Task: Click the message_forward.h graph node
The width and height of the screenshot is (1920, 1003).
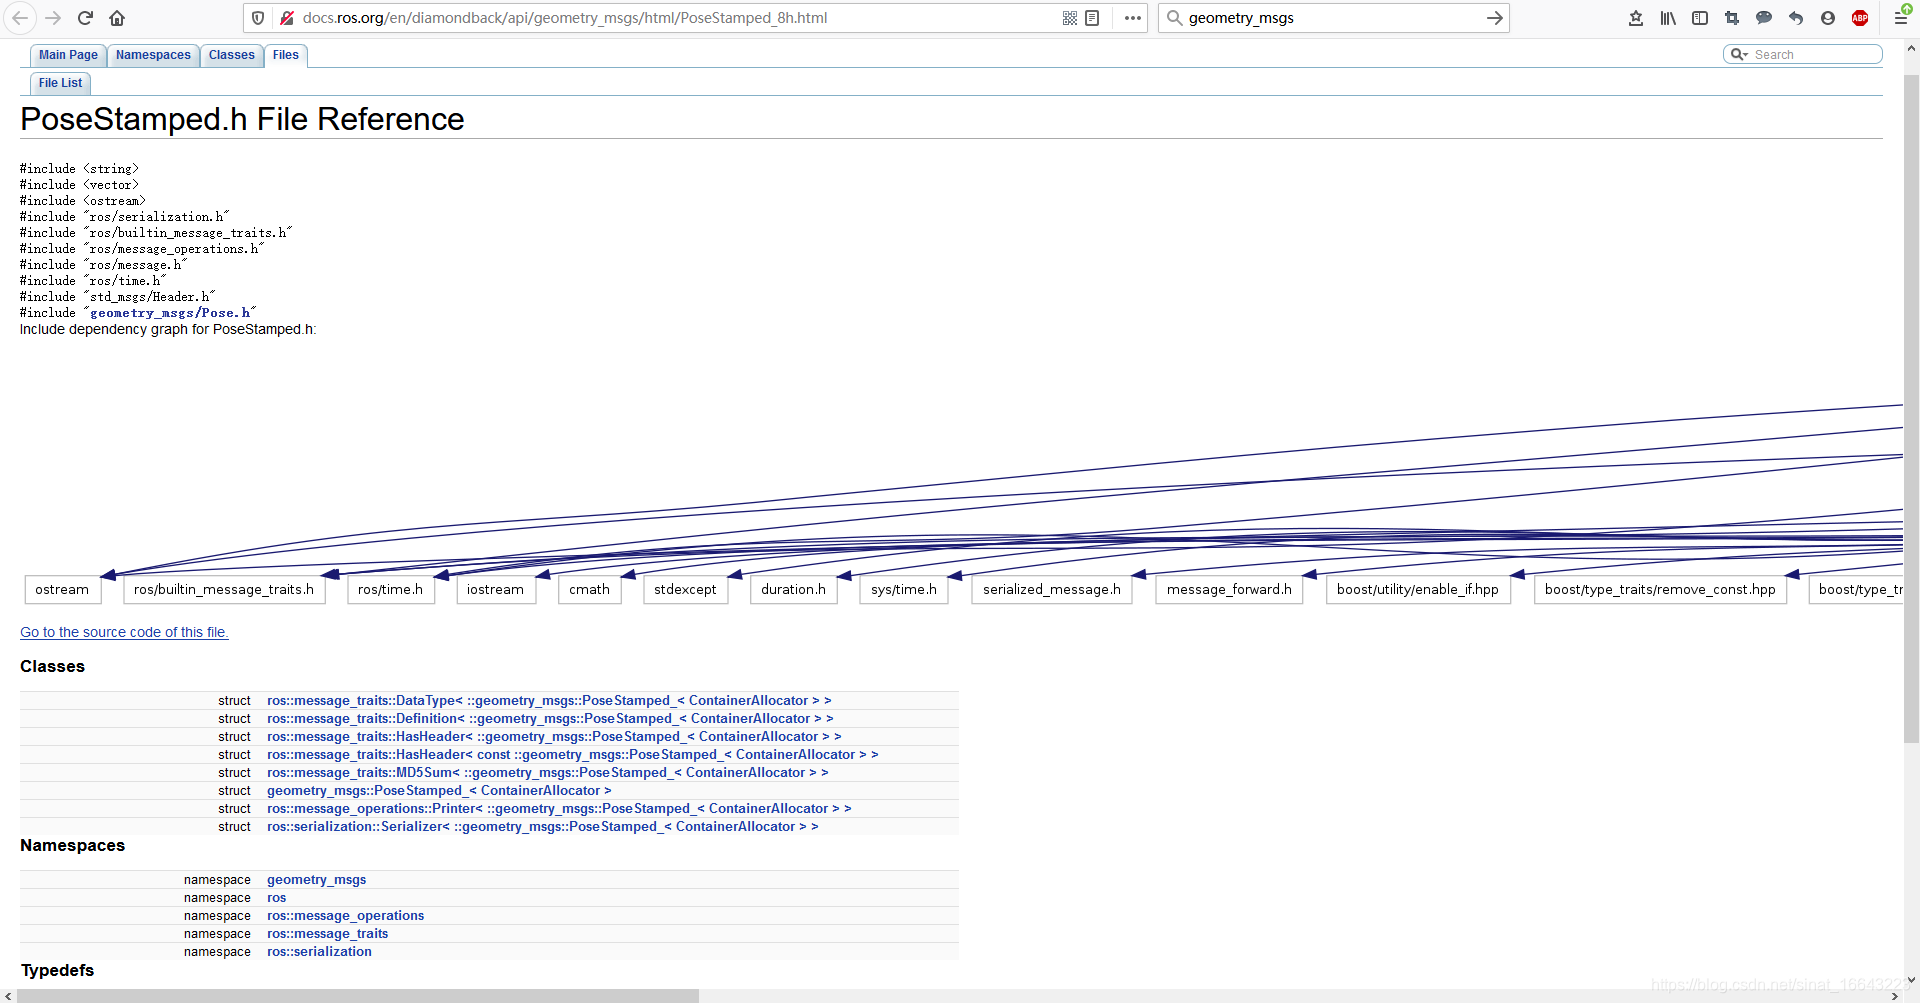Action: 1229,590
